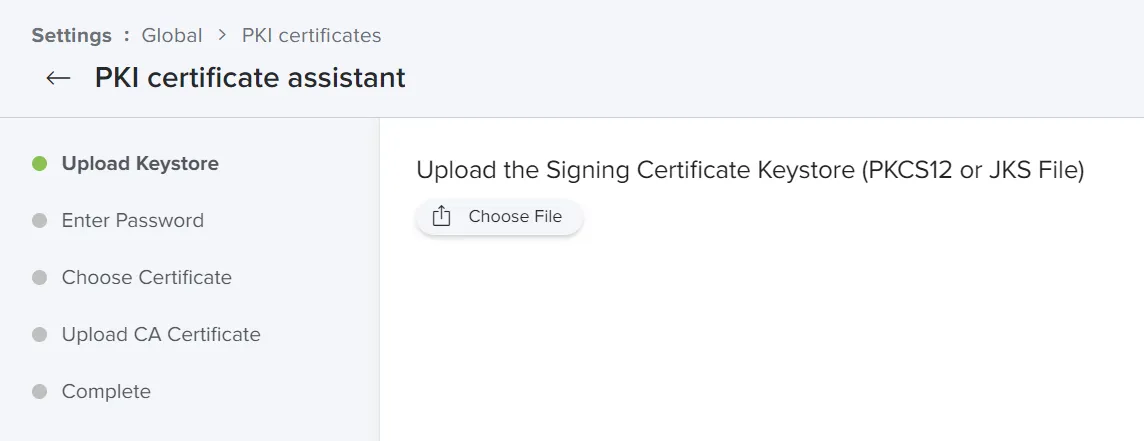Click the breadcrumb chevron after Global
Screen dimensions: 1144x441
click(223, 35)
